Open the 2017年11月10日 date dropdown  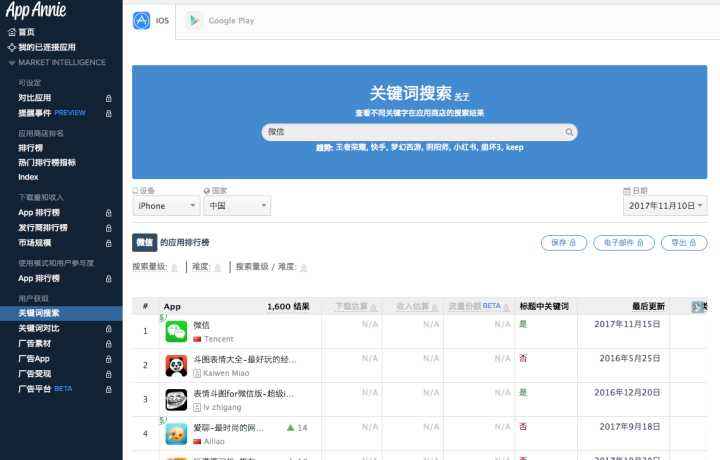[x=665, y=206]
